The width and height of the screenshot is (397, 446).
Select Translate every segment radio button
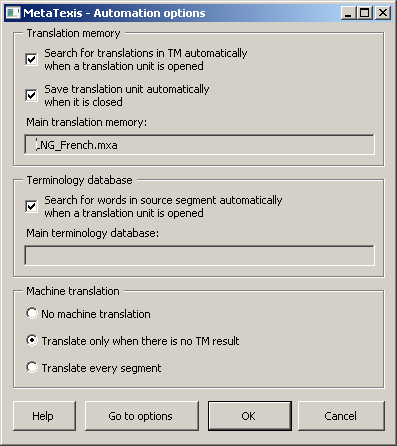click(32, 367)
